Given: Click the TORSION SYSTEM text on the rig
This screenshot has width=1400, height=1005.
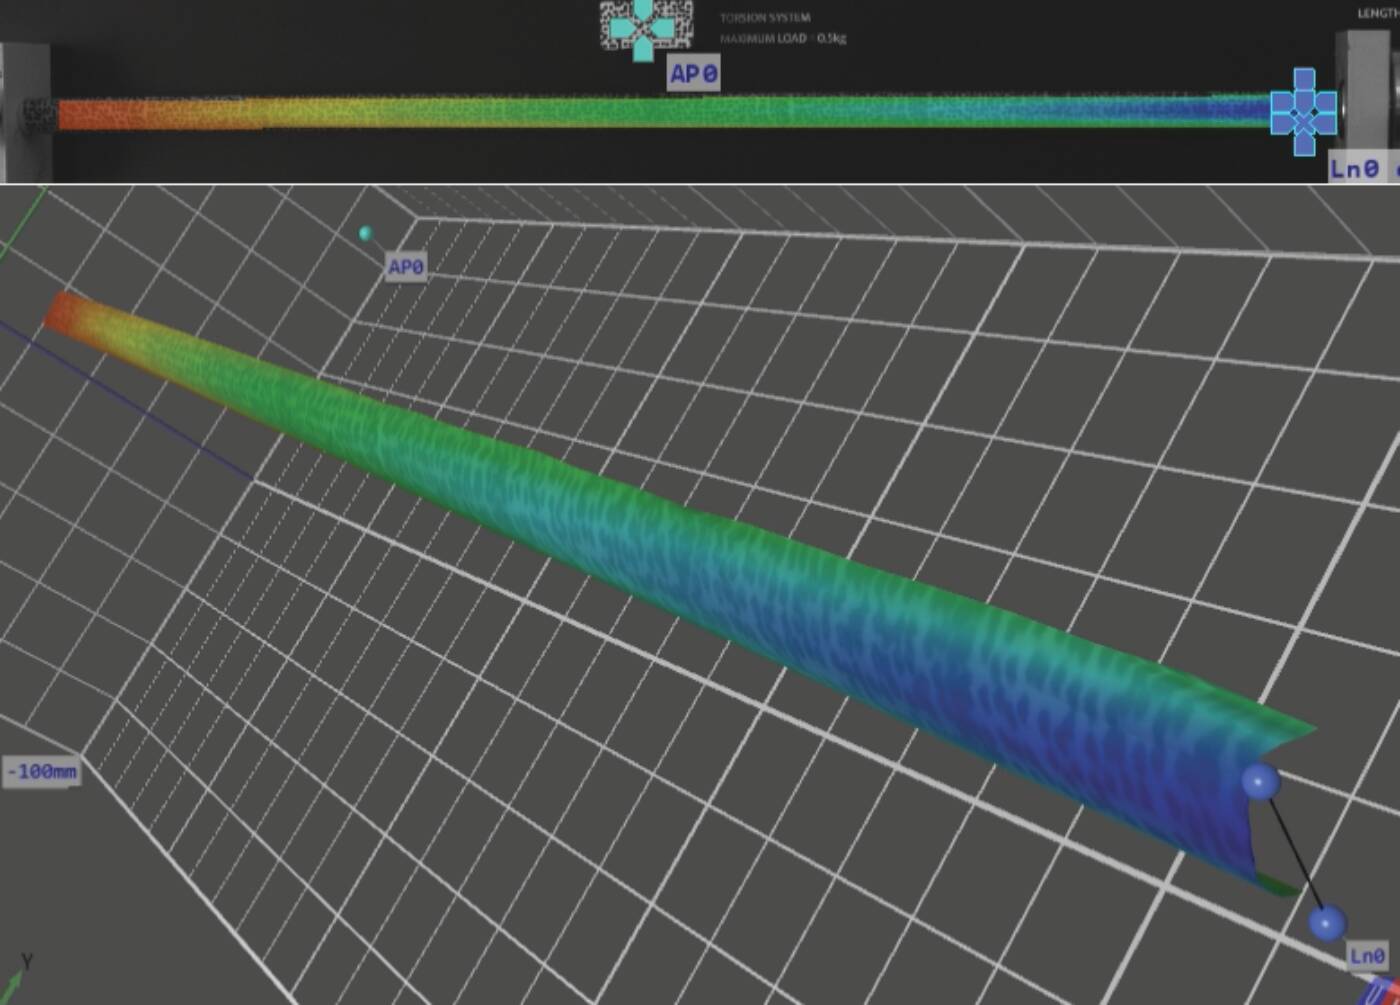Looking at the screenshot, I should 765,17.
